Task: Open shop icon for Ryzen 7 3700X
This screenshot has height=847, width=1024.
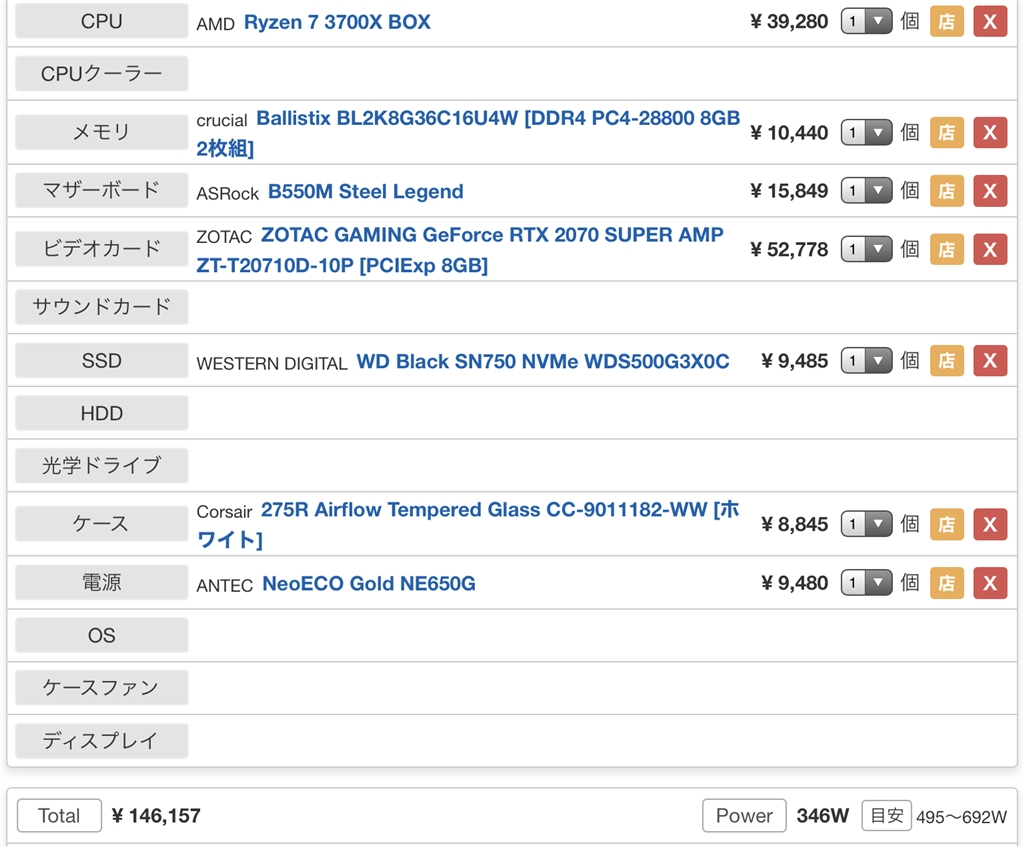Action: [946, 21]
